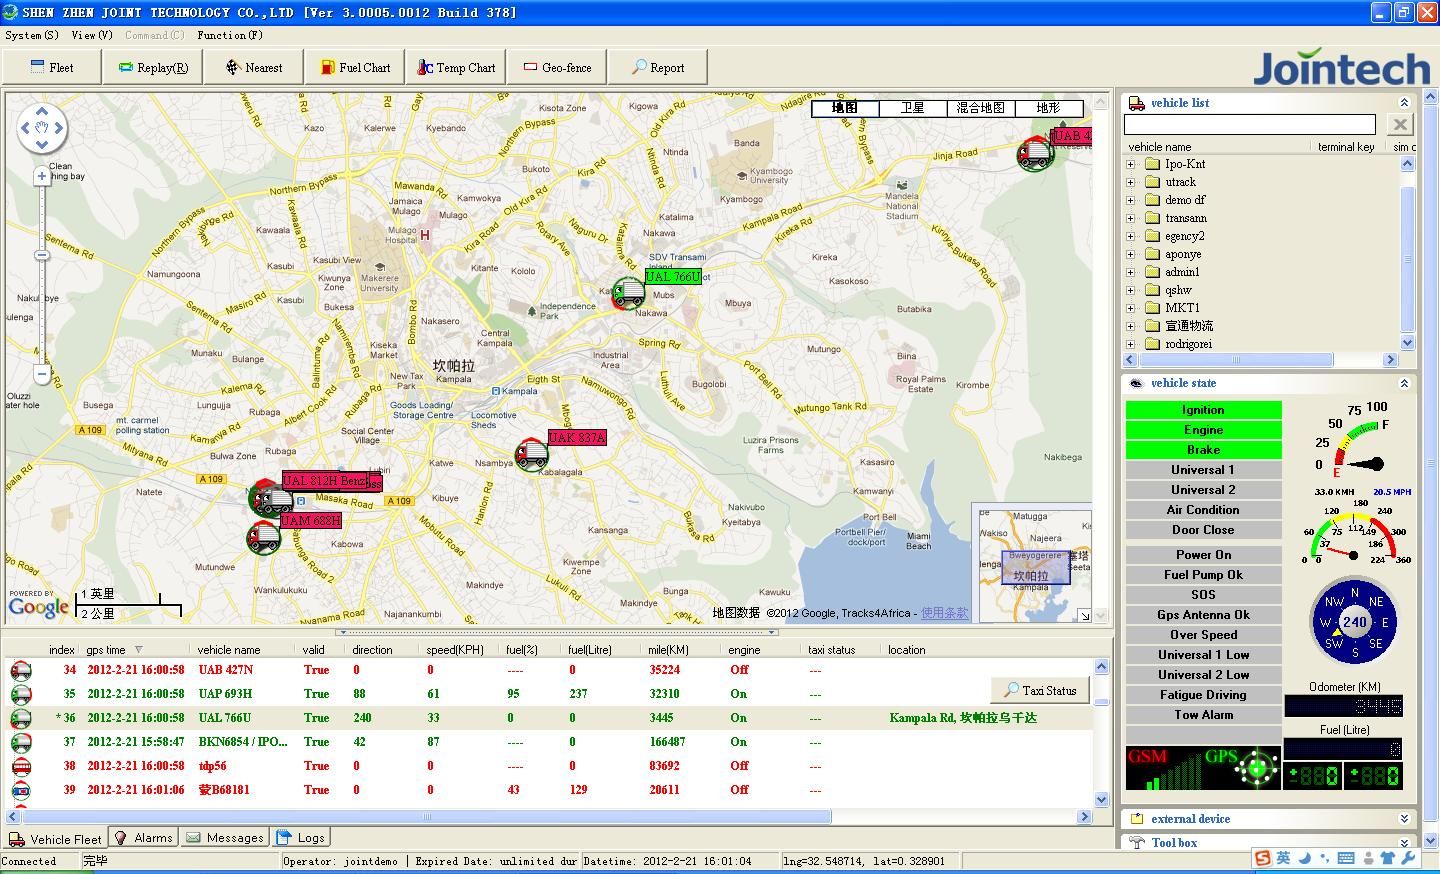Zoom in with the map plus button

tap(41, 176)
